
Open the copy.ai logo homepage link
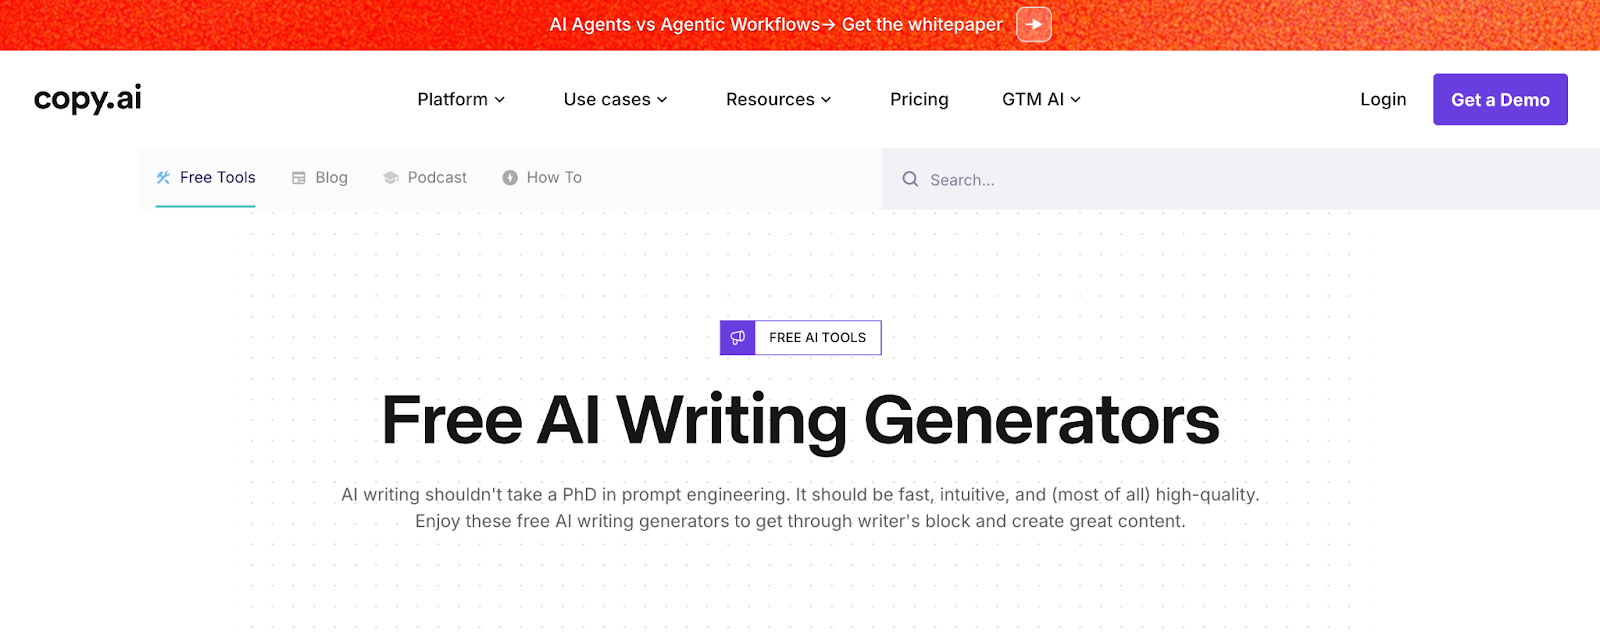[88, 98]
